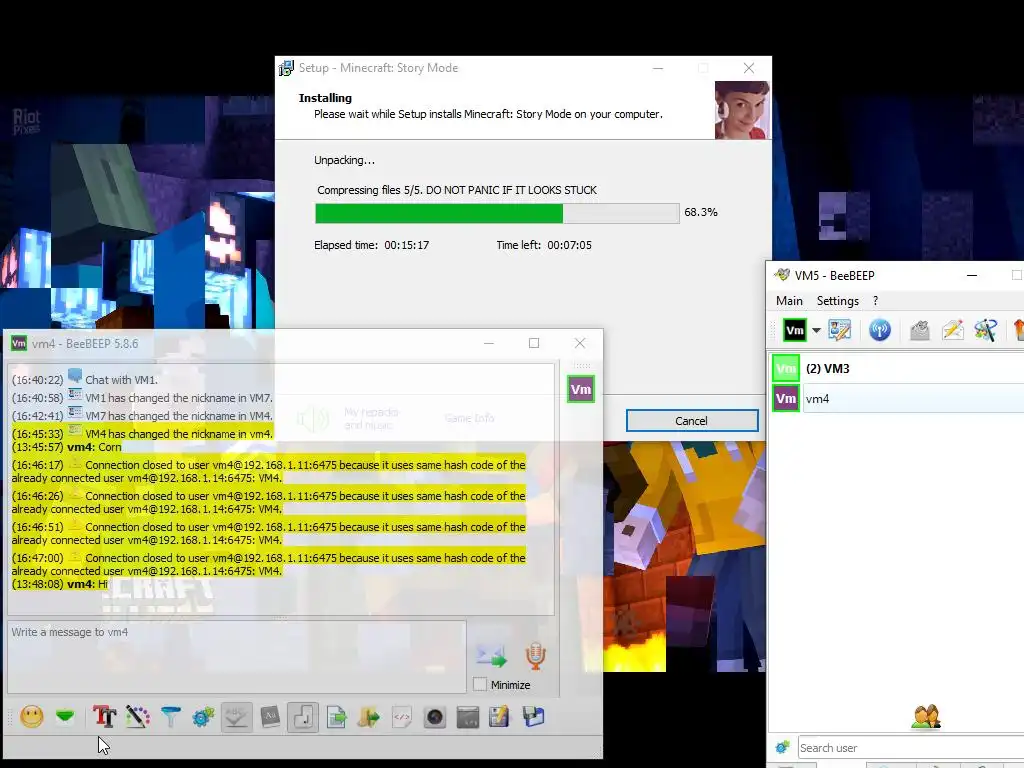
Task: Select the vm4 user in list
Action: [896, 398]
